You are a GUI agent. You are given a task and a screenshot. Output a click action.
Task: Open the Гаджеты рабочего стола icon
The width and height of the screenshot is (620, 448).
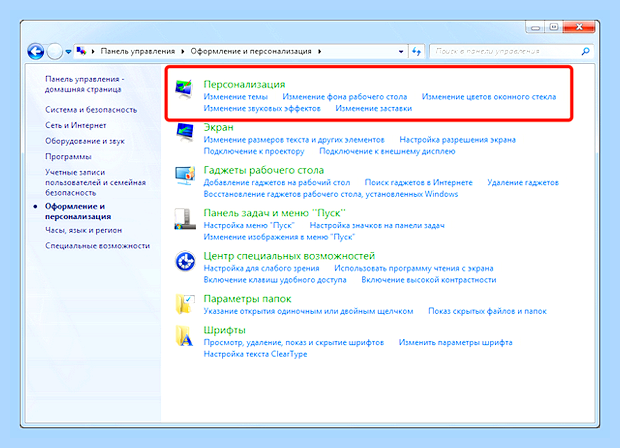(x=185, y=176)
